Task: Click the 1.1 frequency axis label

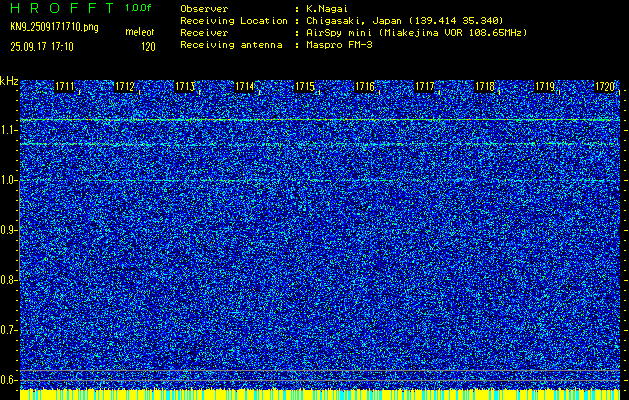Action: (x=8, y=130)
